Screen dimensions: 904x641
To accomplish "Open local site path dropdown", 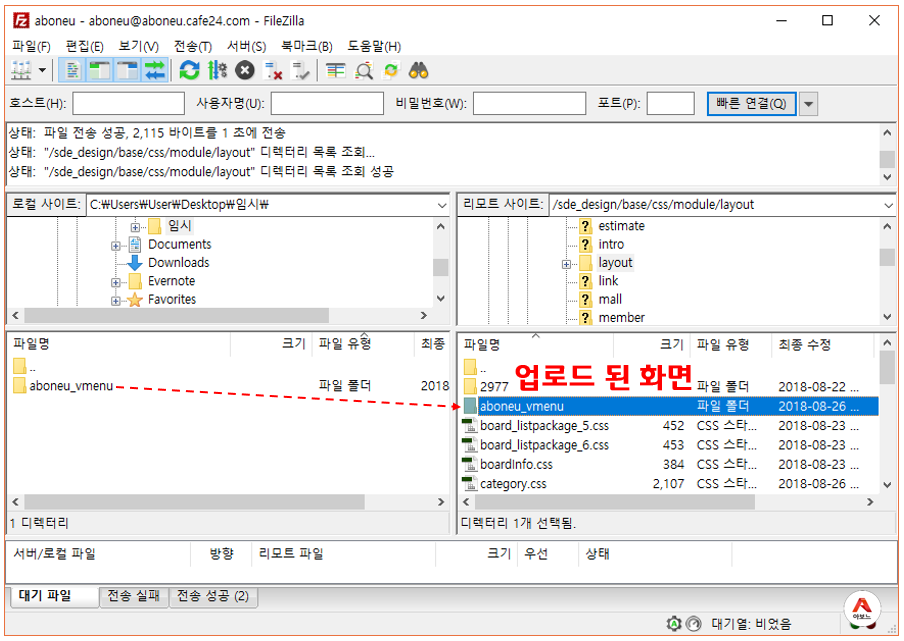I will (442, 205).
